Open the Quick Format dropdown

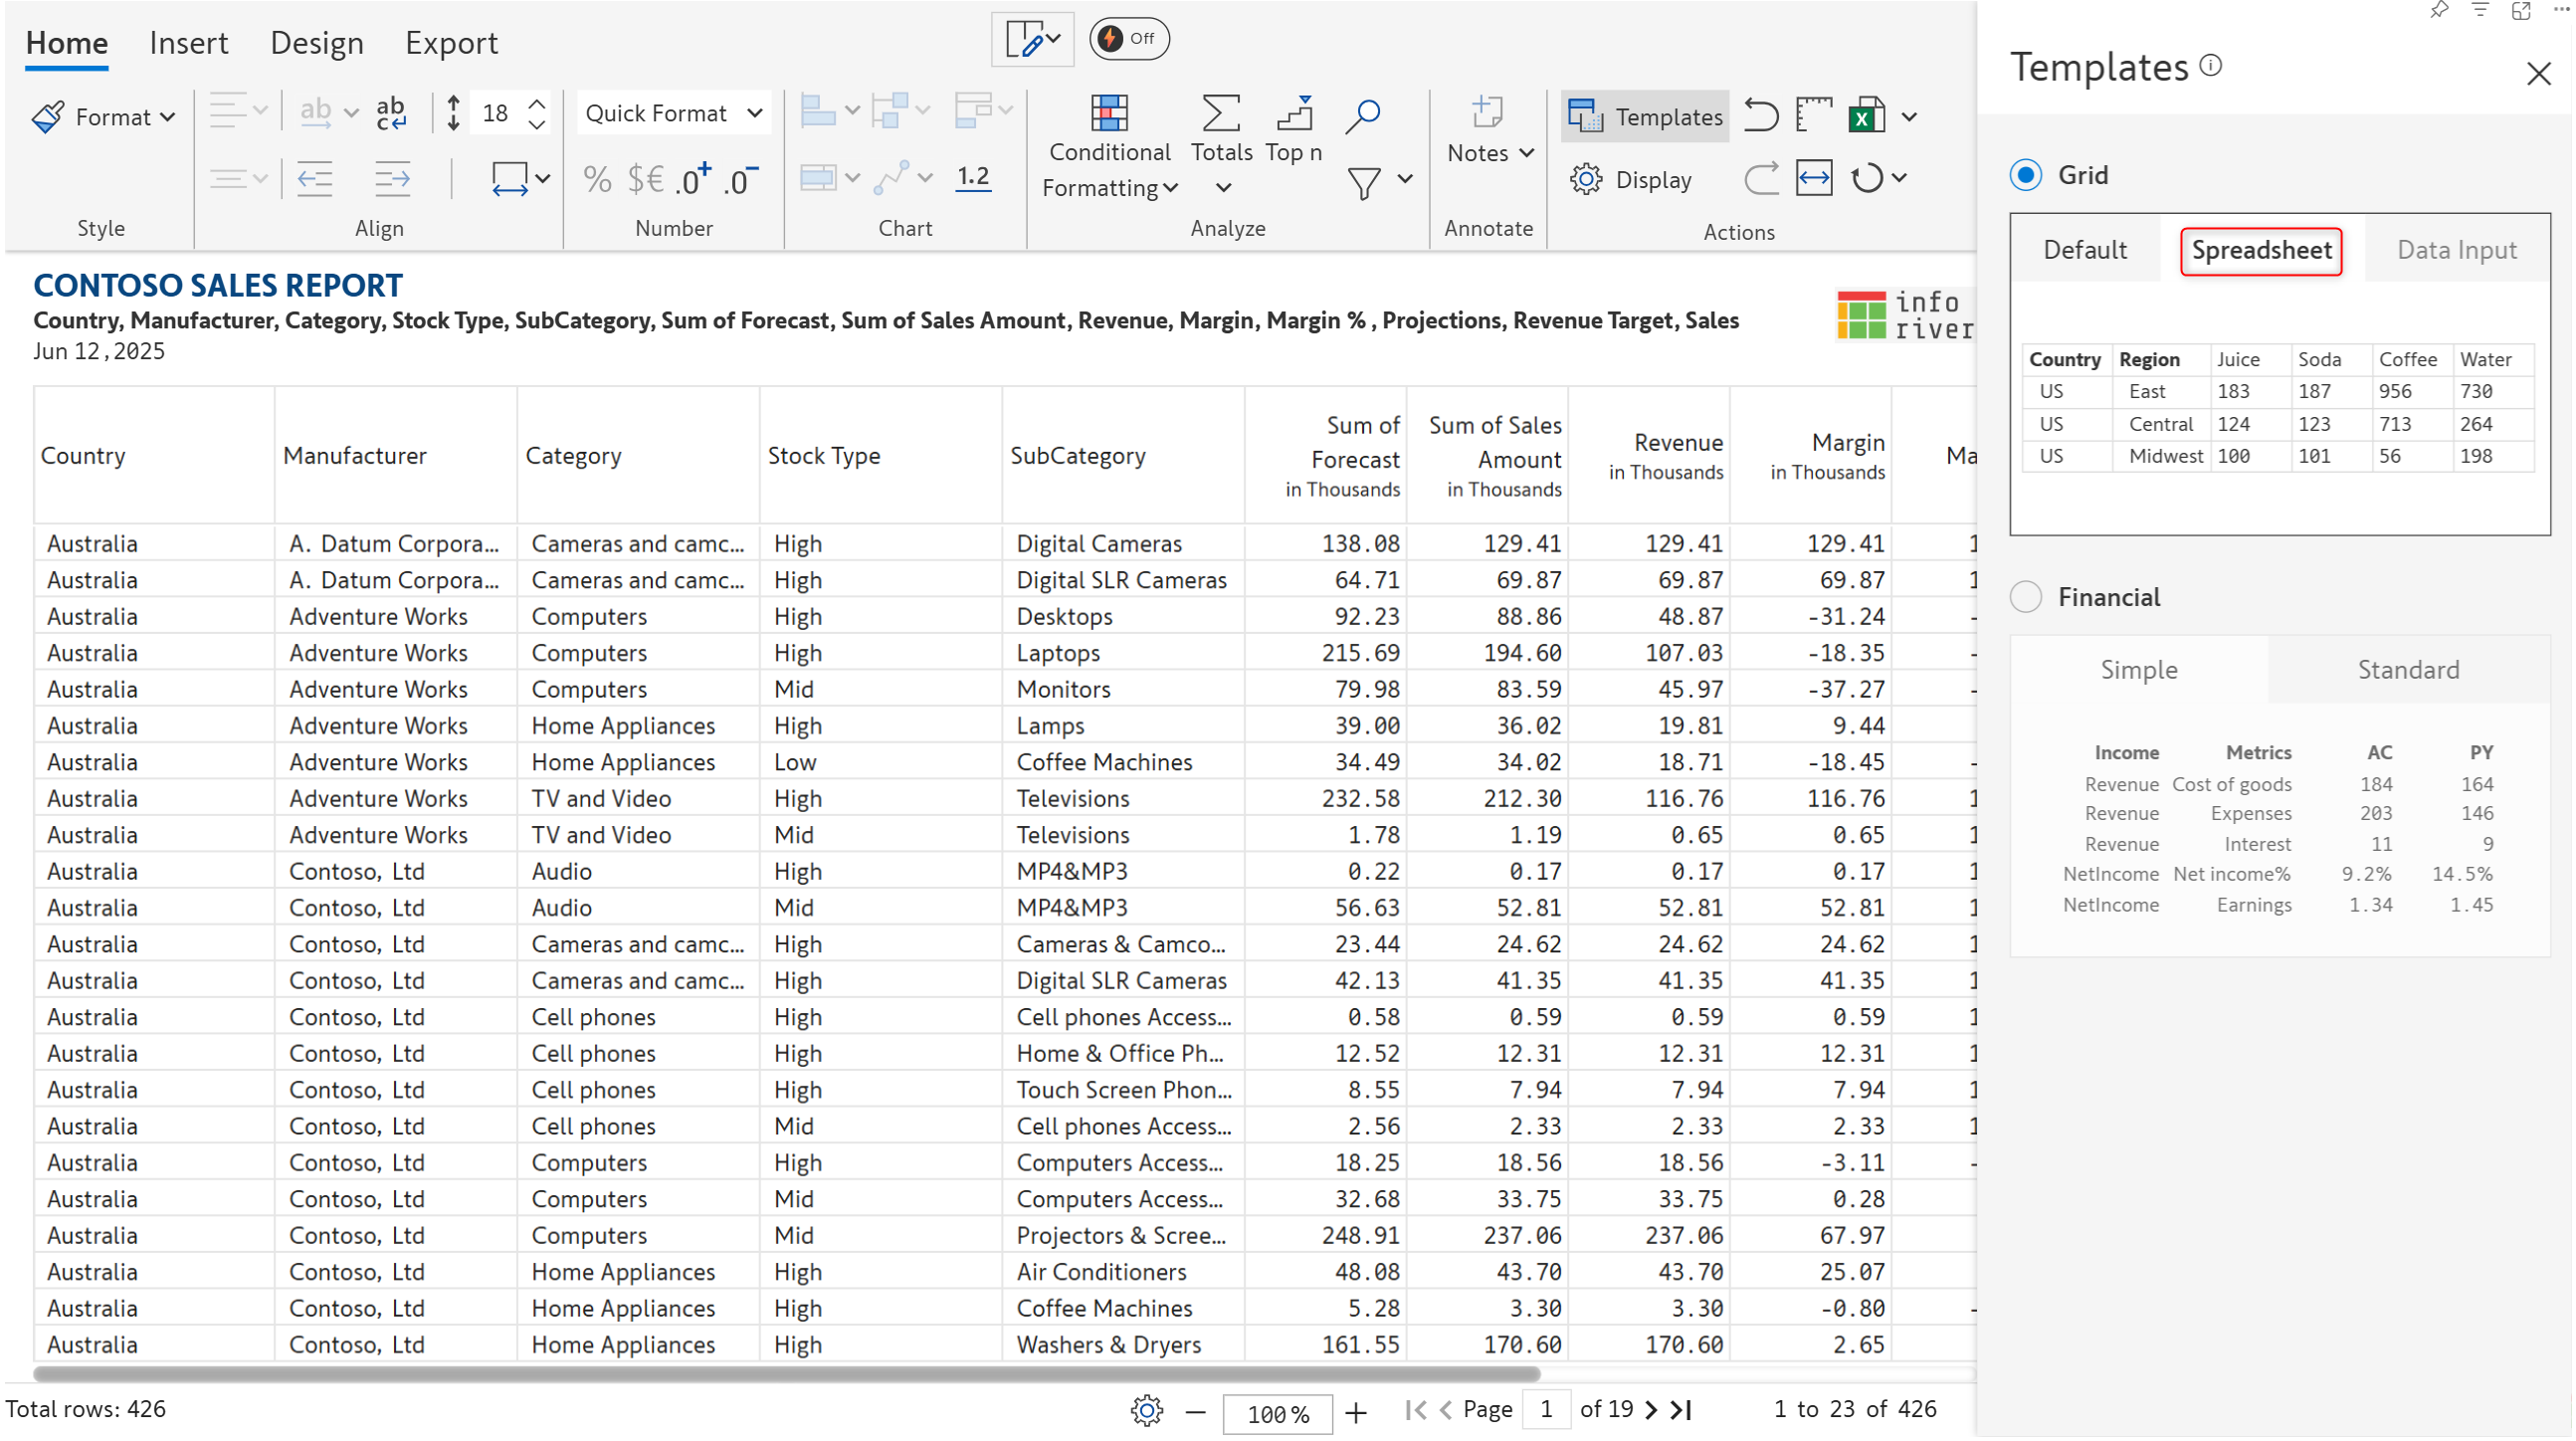click(x=674, y=114)
